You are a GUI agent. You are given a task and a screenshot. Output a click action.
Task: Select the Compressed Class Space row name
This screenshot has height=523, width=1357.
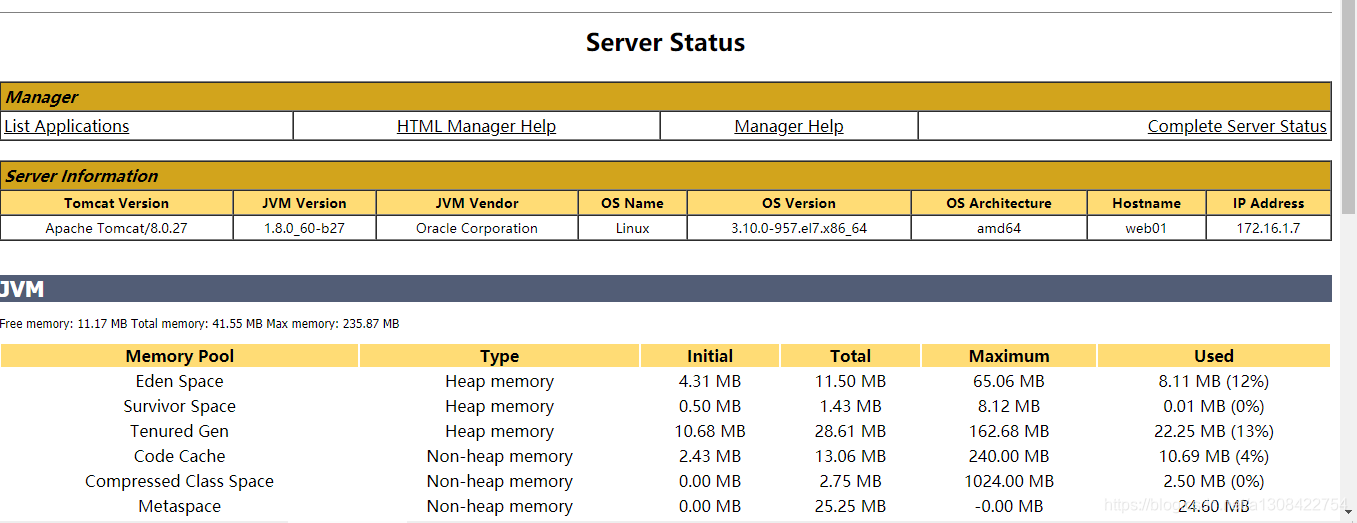(180, 481)
